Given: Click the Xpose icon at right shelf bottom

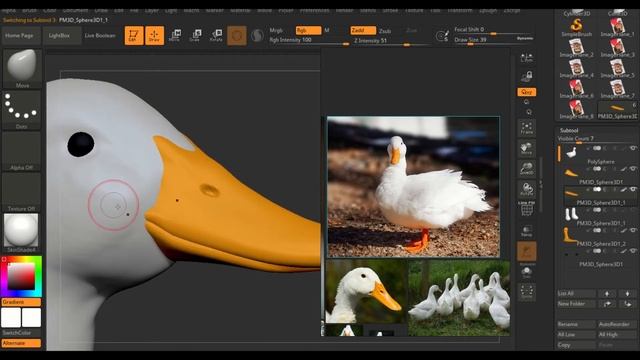Looking at the screenshot, I should tap(527, 292).
